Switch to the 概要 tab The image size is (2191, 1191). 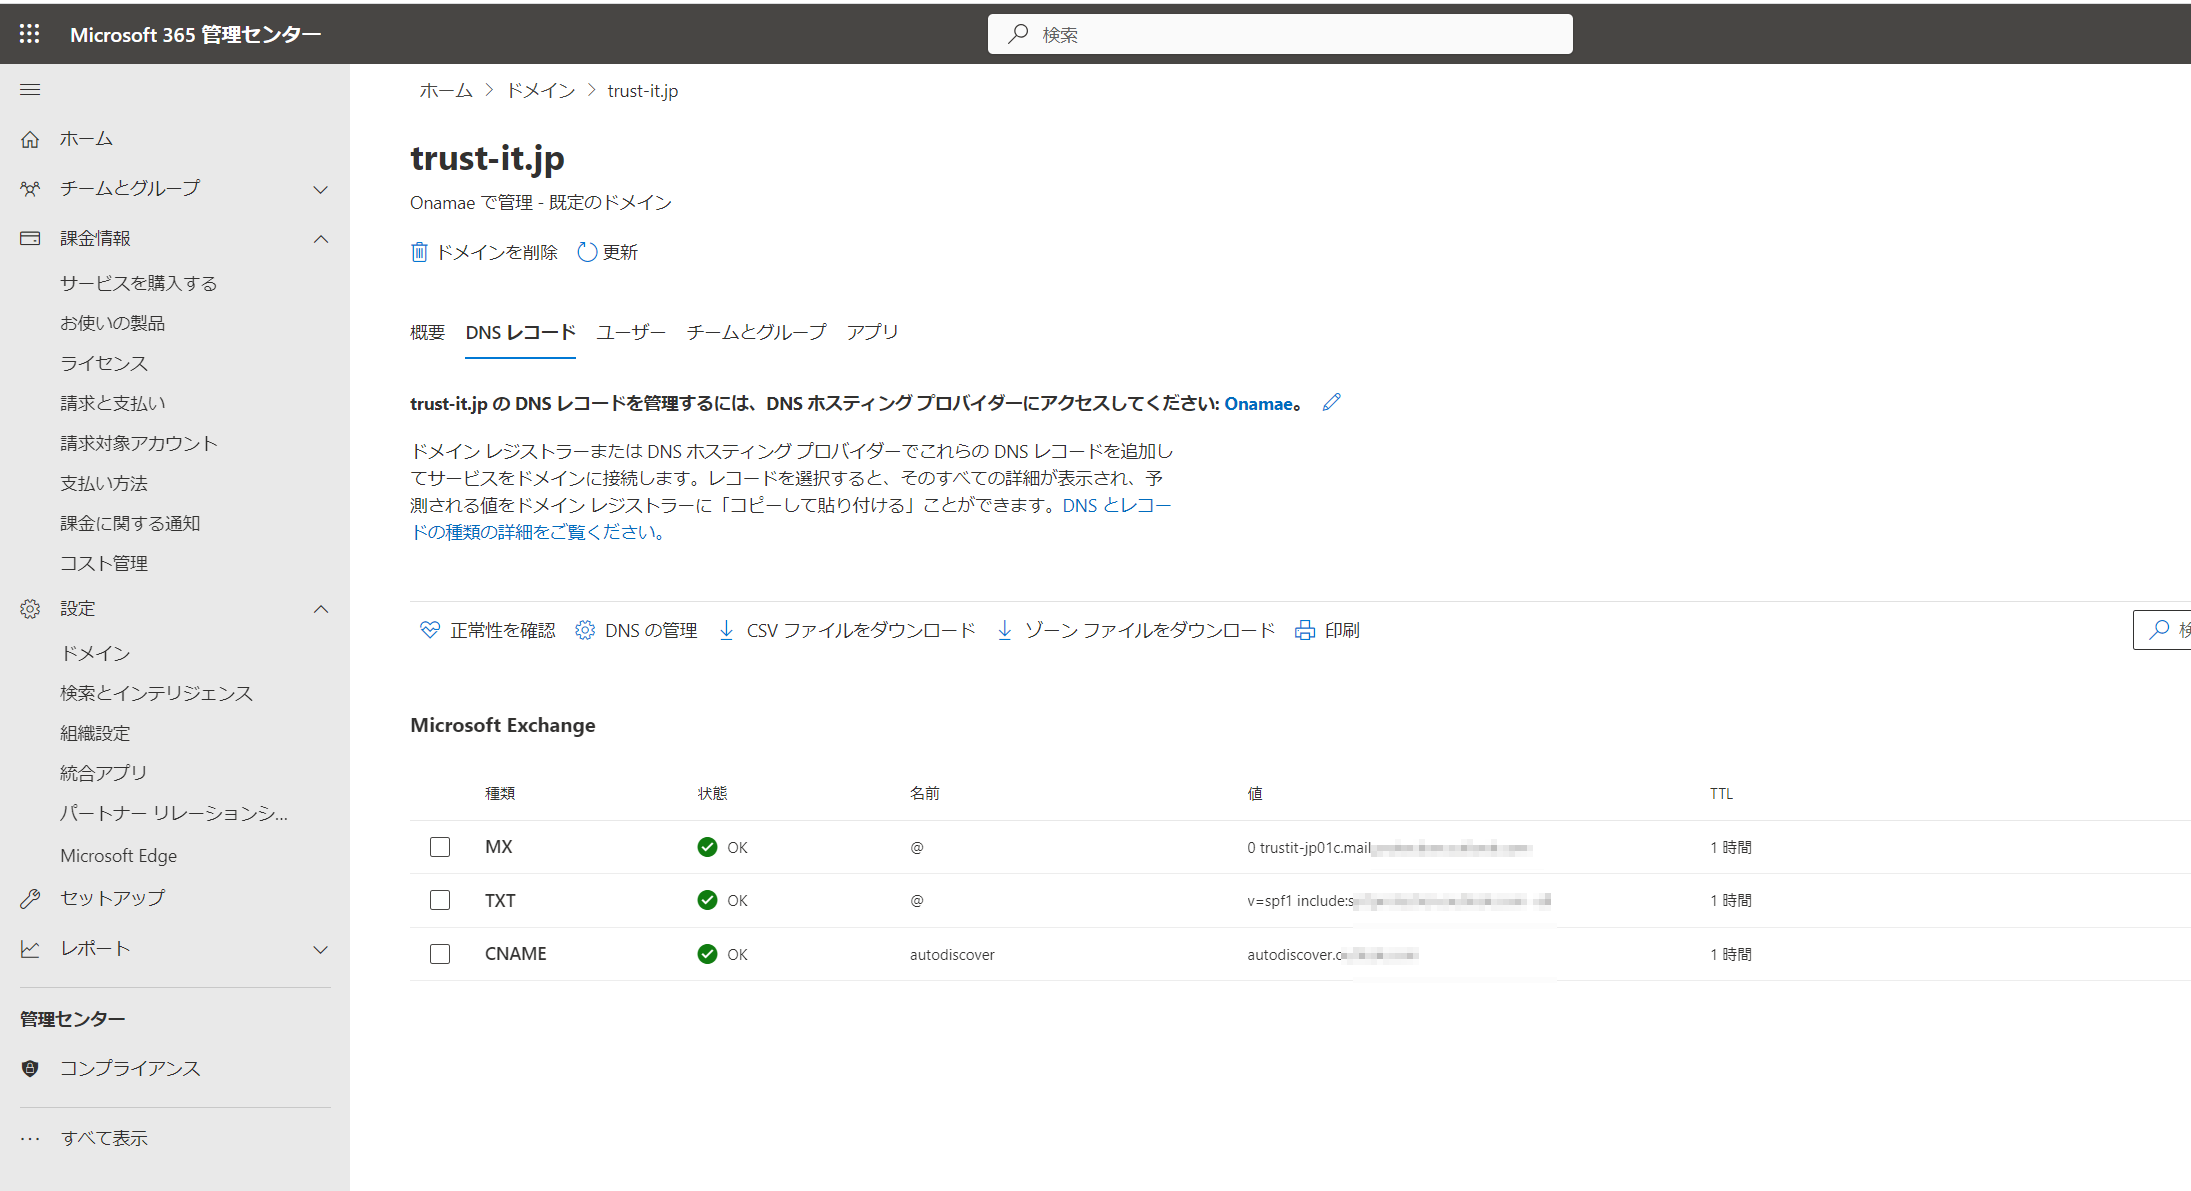point(427,332)
